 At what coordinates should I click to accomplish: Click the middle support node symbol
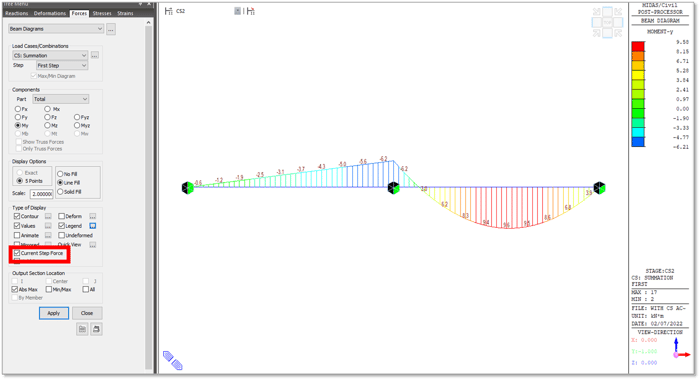[x=393, y=188]
